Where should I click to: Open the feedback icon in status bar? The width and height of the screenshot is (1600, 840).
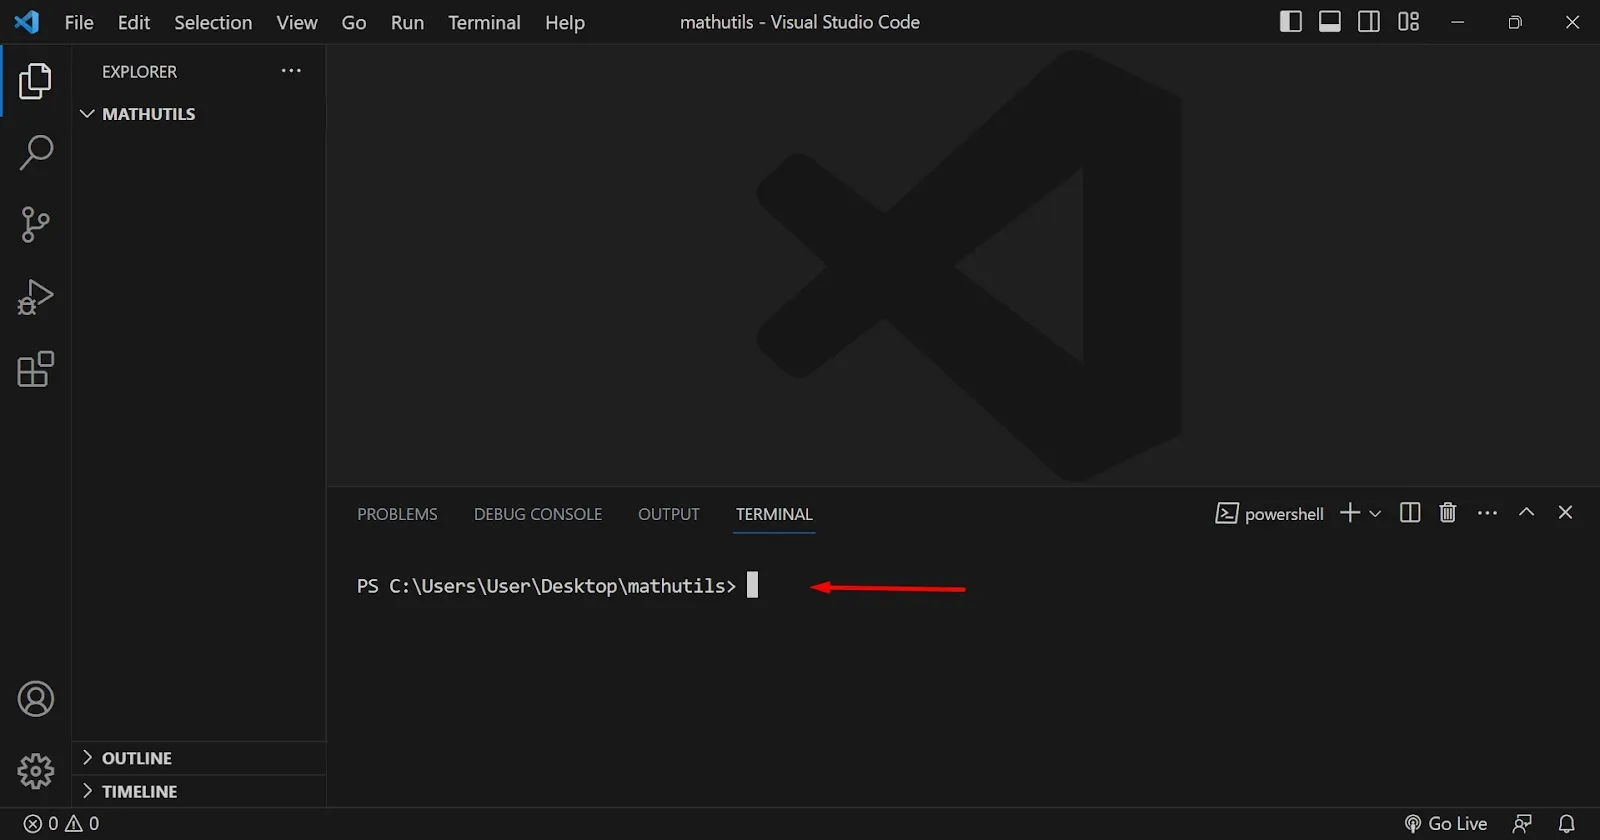pyautogui.click(x=1522, y=824)
